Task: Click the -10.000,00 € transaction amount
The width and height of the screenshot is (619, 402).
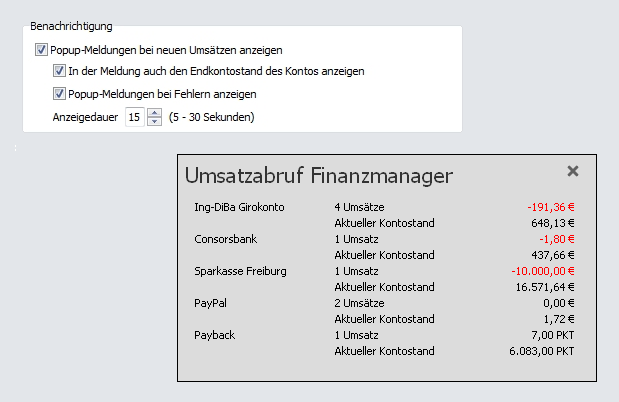Action: click(543, 272)
